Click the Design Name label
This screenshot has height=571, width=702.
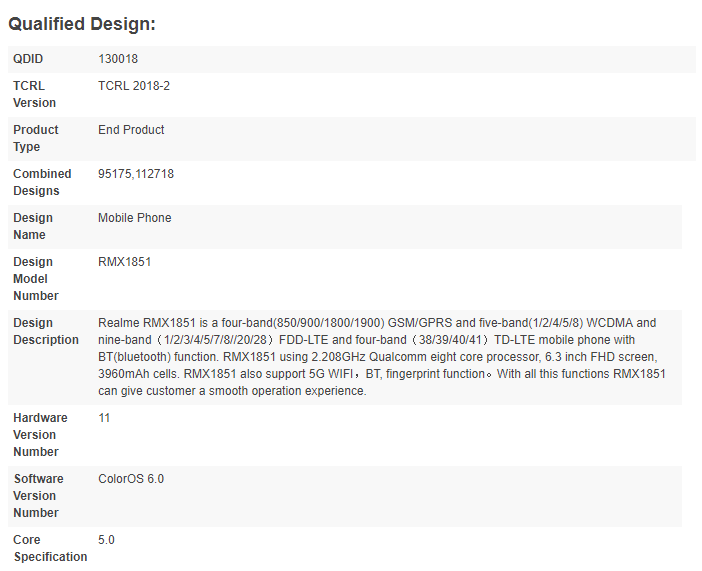[35, 226]
